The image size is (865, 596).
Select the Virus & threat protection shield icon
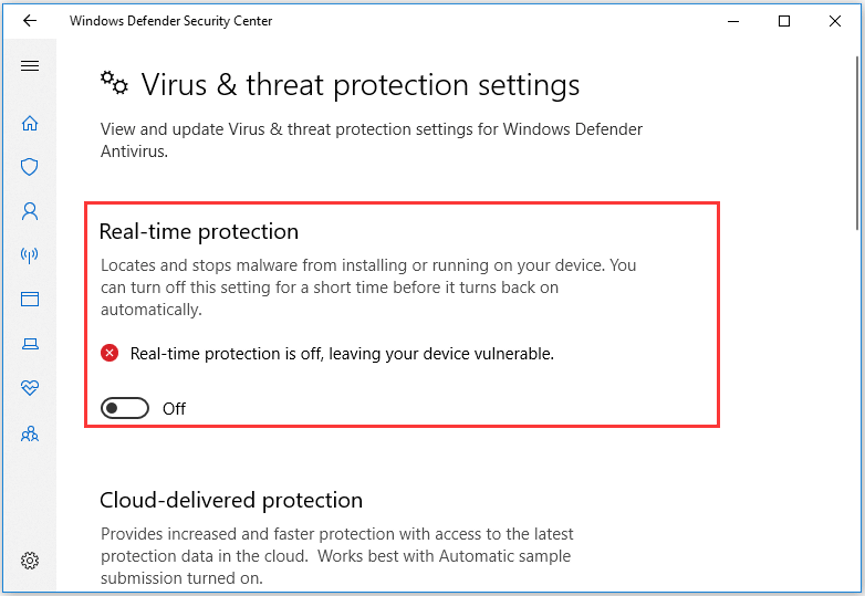[x=30, y=167]
